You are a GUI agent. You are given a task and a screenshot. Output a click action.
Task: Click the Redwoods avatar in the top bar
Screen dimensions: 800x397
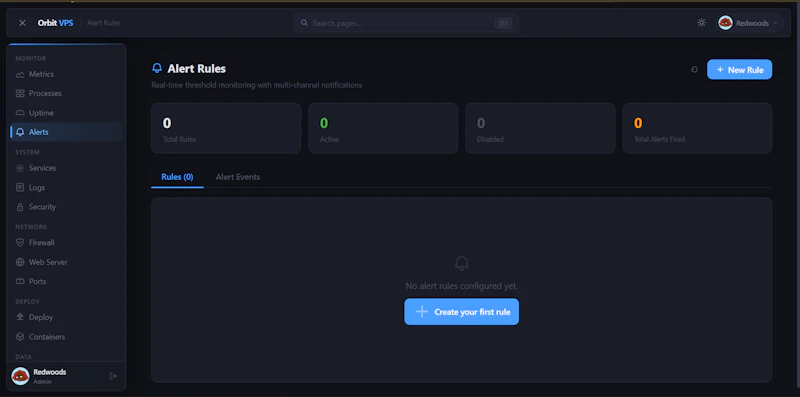click(x=725, y=23)
